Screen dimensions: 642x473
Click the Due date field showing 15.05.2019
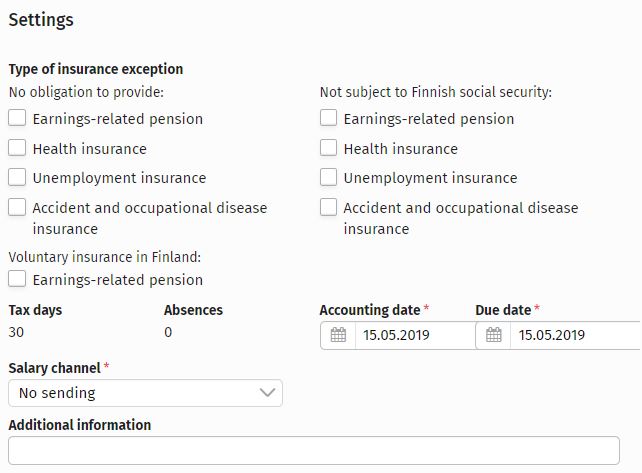point(575,335)
